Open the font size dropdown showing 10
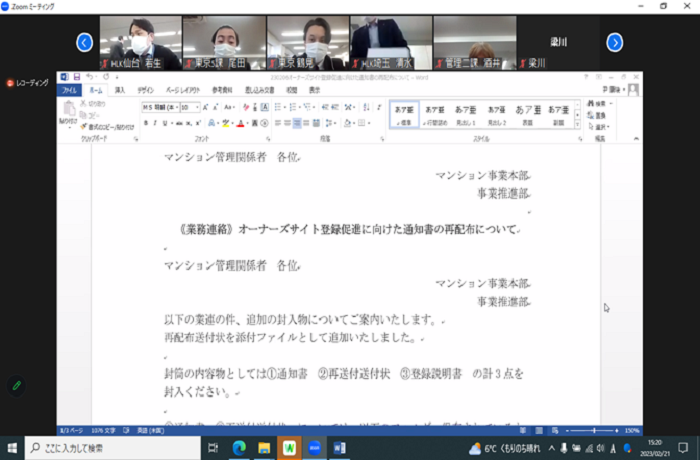 click(197, 107)
